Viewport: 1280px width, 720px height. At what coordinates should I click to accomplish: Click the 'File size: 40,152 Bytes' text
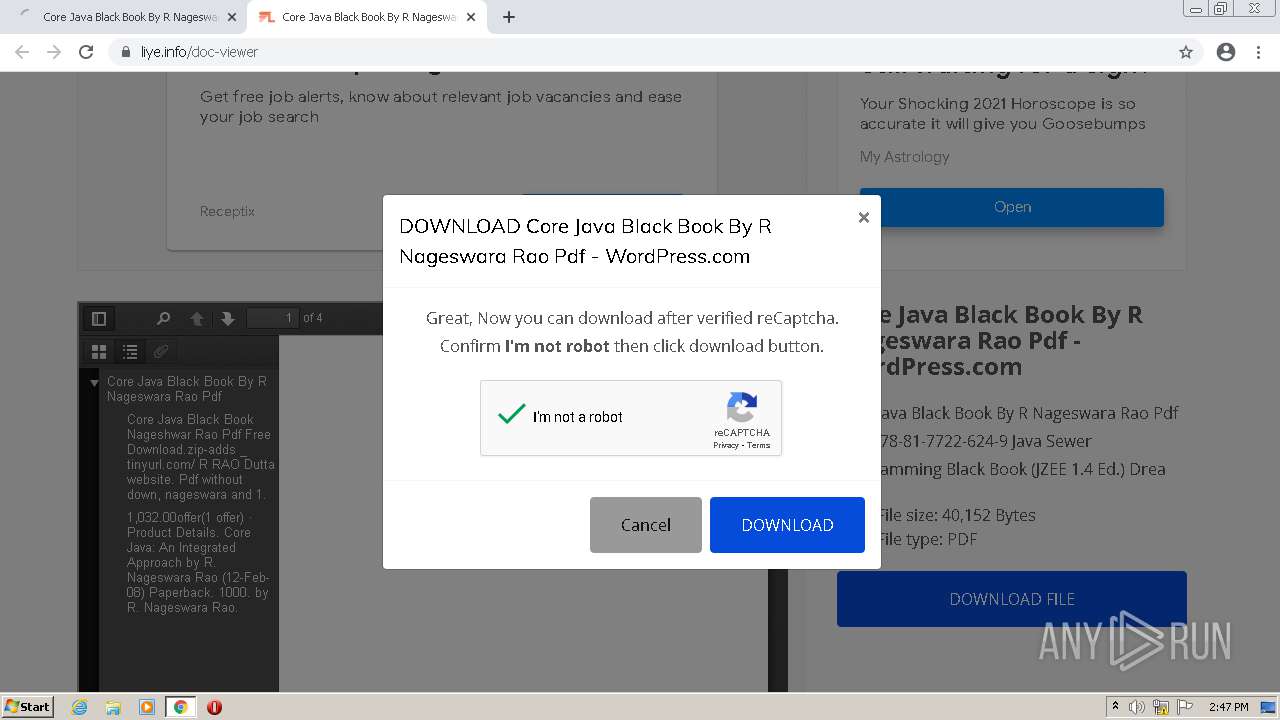click(x=957, y=515)
